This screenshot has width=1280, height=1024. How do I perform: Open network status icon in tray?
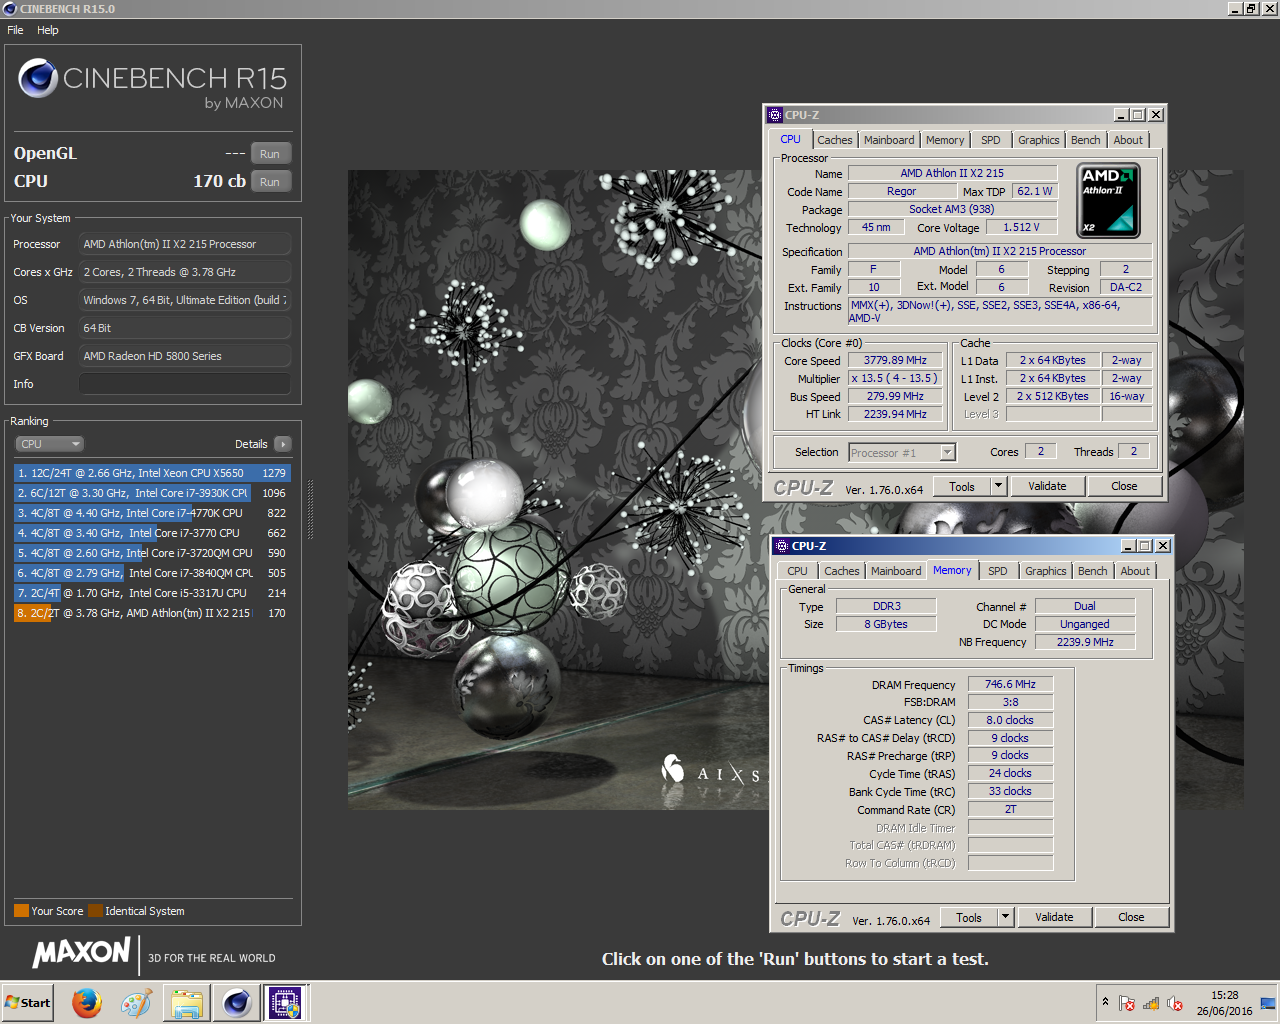(1151, 1003)
